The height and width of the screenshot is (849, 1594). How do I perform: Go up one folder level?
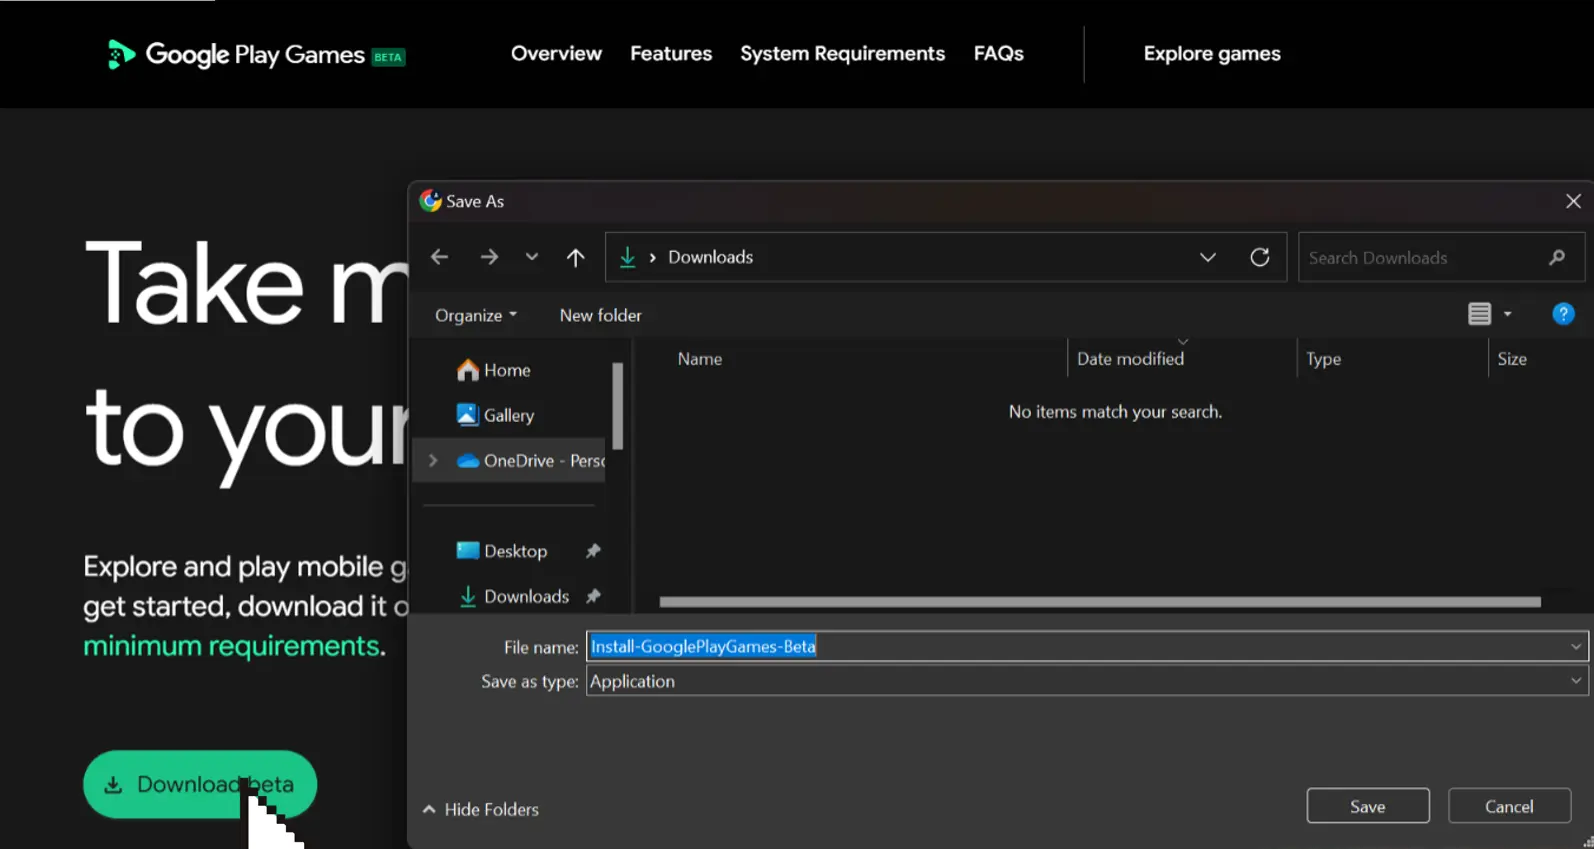click(x=575, y=257)
